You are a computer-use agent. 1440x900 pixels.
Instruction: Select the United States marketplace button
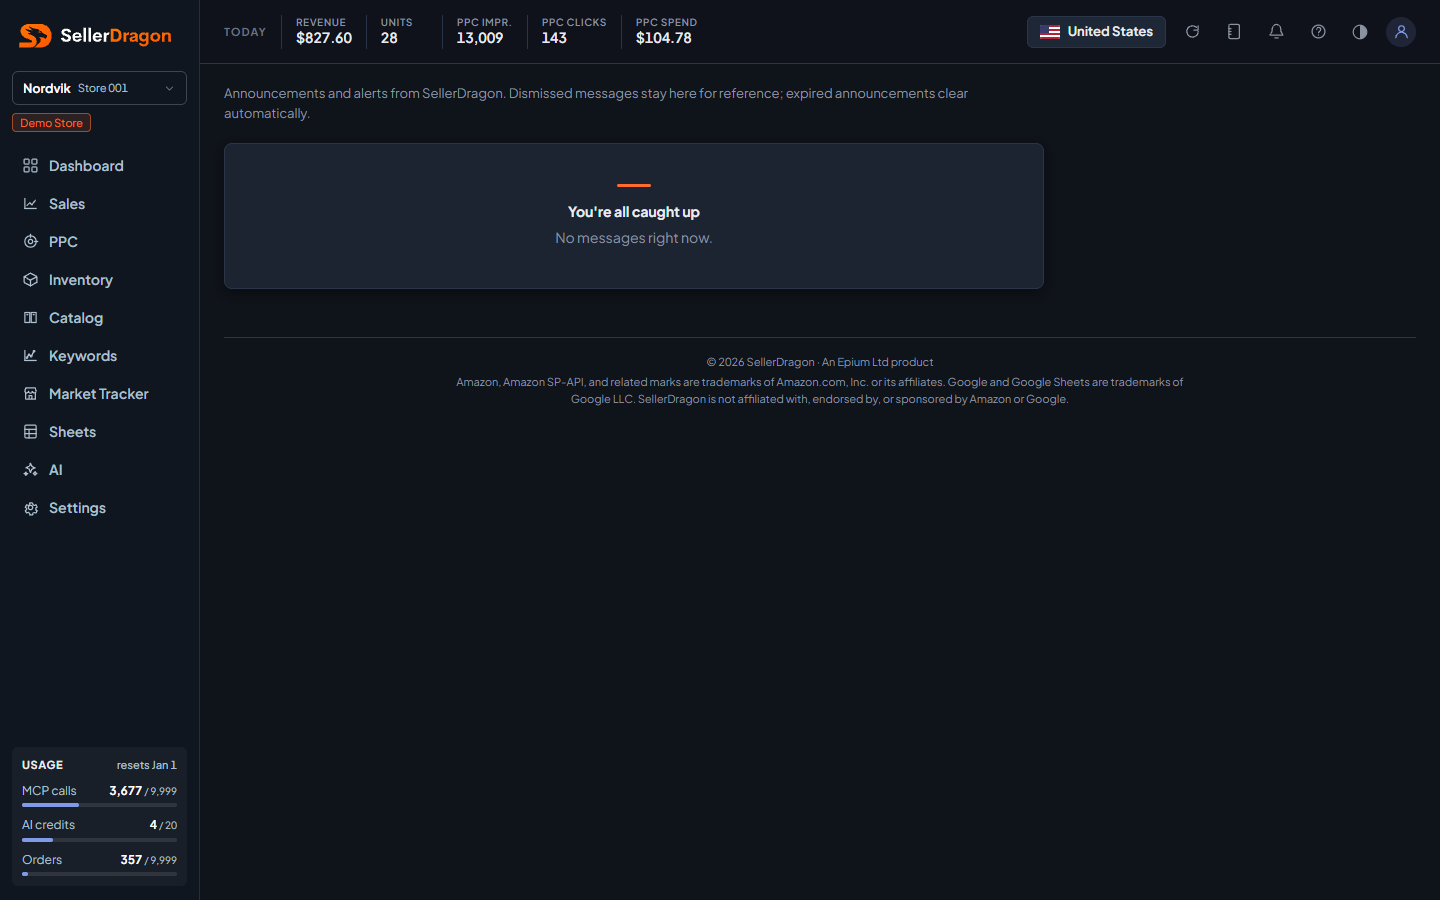click(x=1096, y=32)
